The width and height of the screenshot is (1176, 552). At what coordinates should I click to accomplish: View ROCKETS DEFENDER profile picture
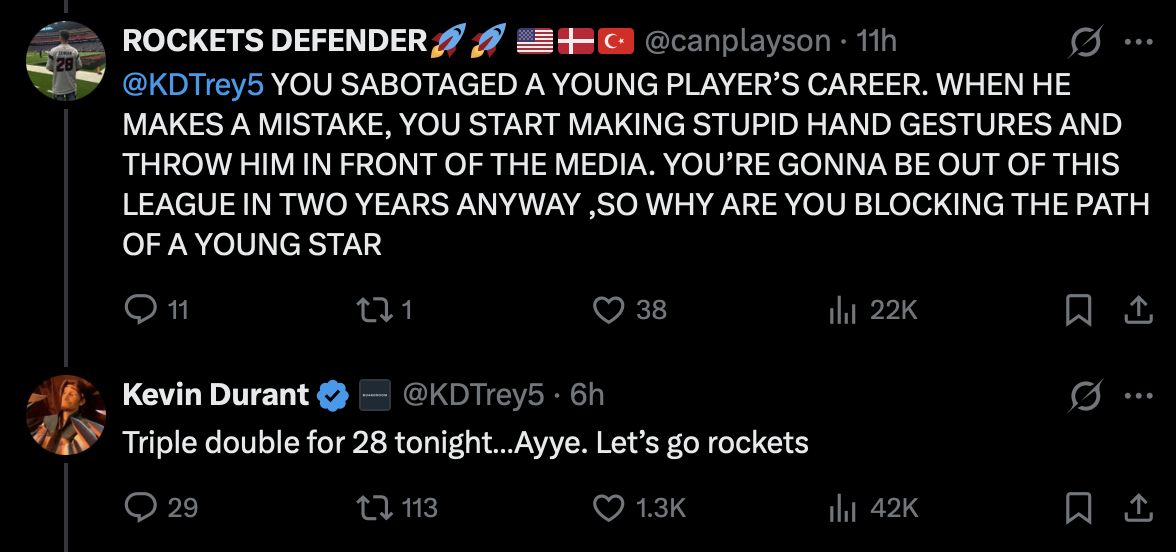(66, 61)
